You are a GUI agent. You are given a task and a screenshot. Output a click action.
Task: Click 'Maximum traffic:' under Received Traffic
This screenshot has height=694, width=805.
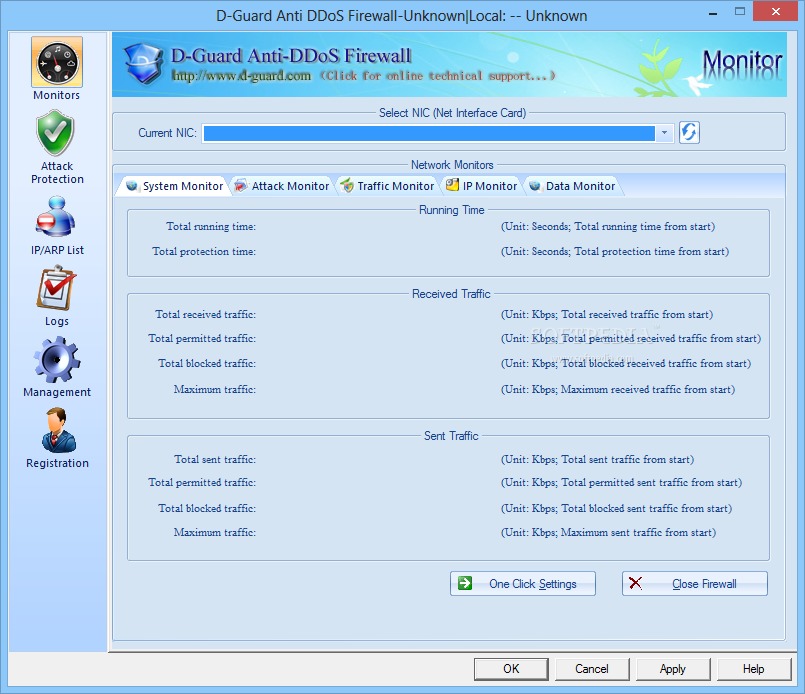[x=215, y=389]
